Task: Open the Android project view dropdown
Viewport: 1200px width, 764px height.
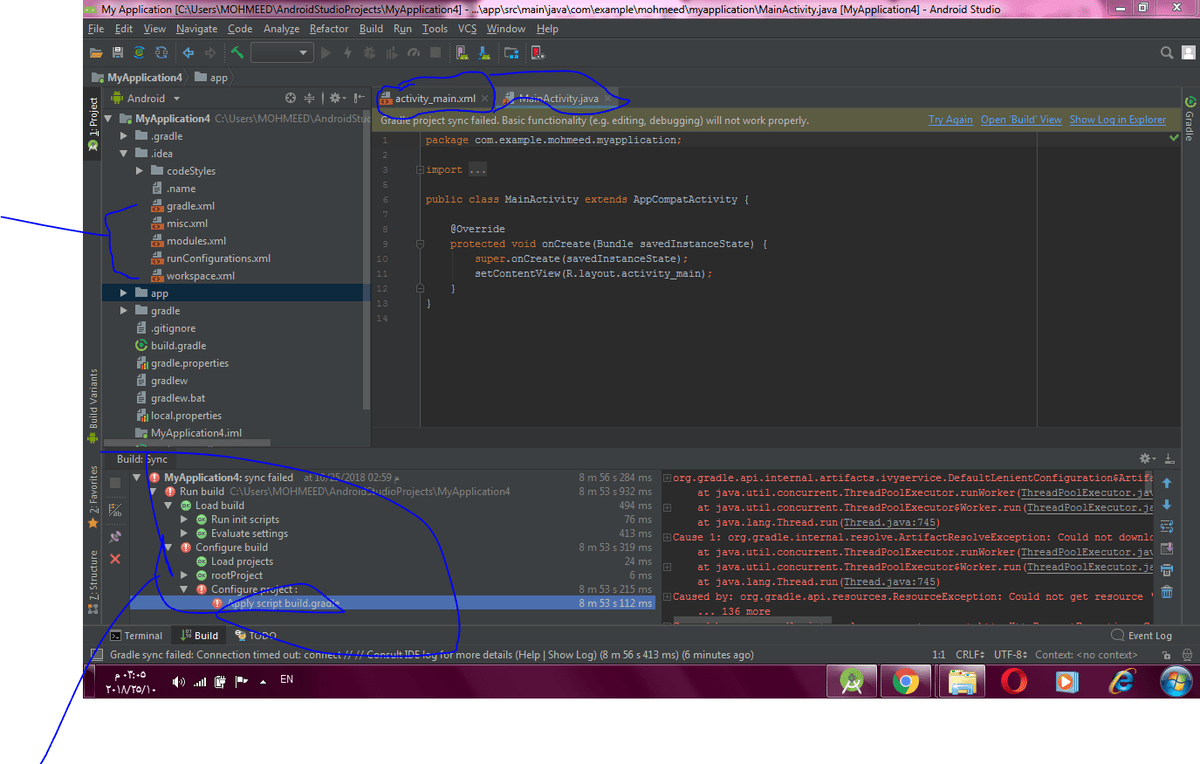Action: pyautogui.click(x=148, y=98)
